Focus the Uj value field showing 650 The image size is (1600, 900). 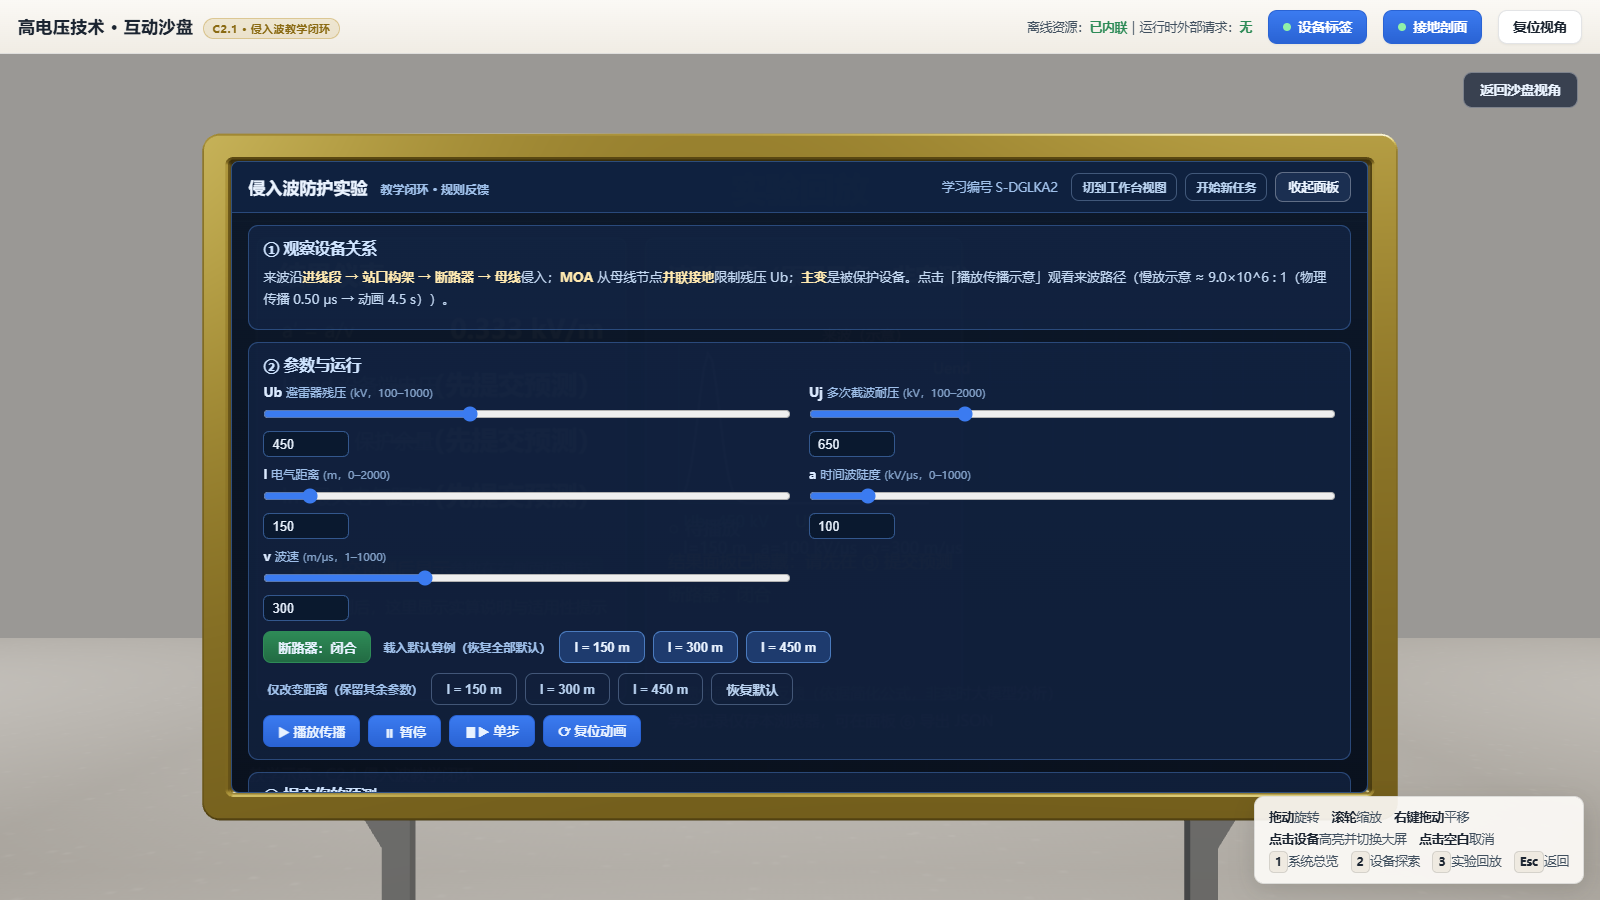click(x=852, y=444)
